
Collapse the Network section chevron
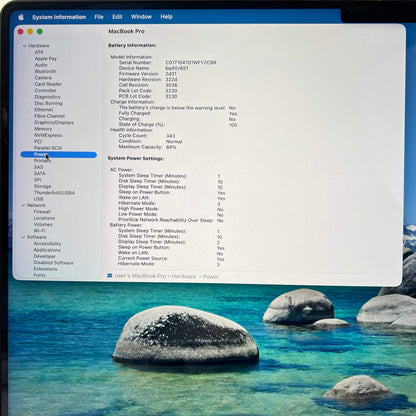[24, 205]
